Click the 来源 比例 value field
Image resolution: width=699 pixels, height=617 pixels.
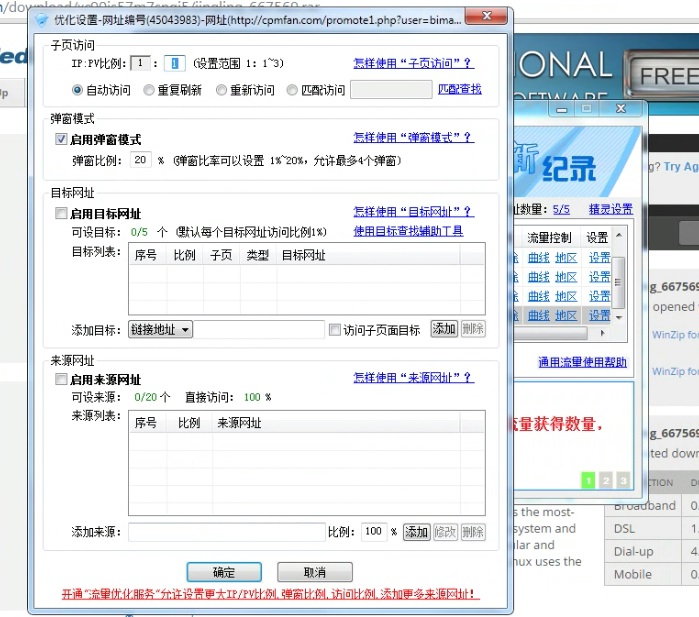tap(373, 531)
